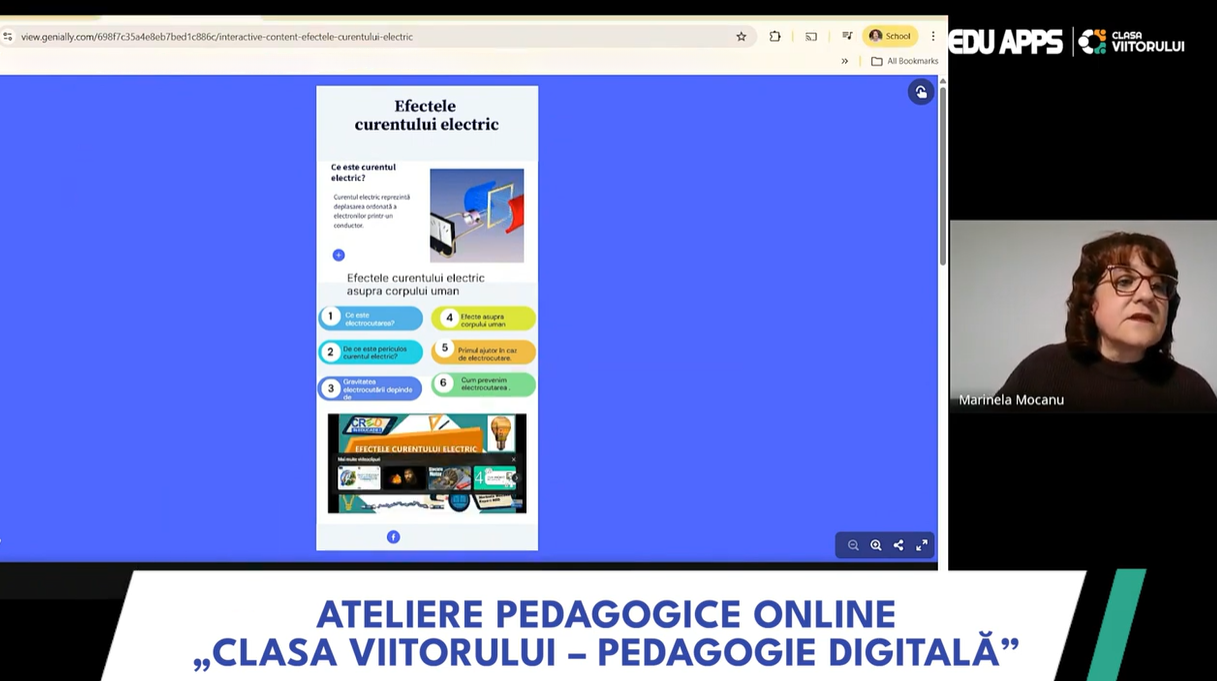Open item 6 Cum prevenim electrocutarea
This screenshot has width=1217, height=681.
(x=484, y=384)
